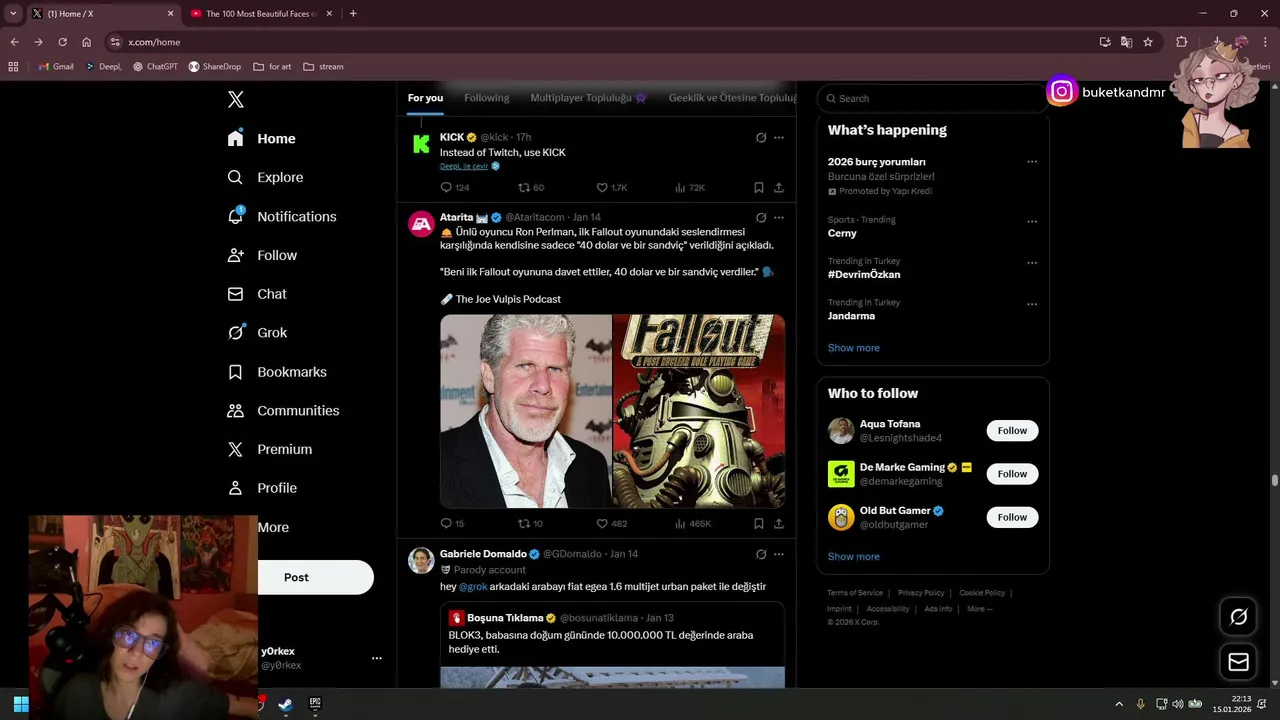Open KICK profile avatar
Image resolution: width=1280 pixels, height=720 pixels.
pyautogui.click(x=421, y=144)
